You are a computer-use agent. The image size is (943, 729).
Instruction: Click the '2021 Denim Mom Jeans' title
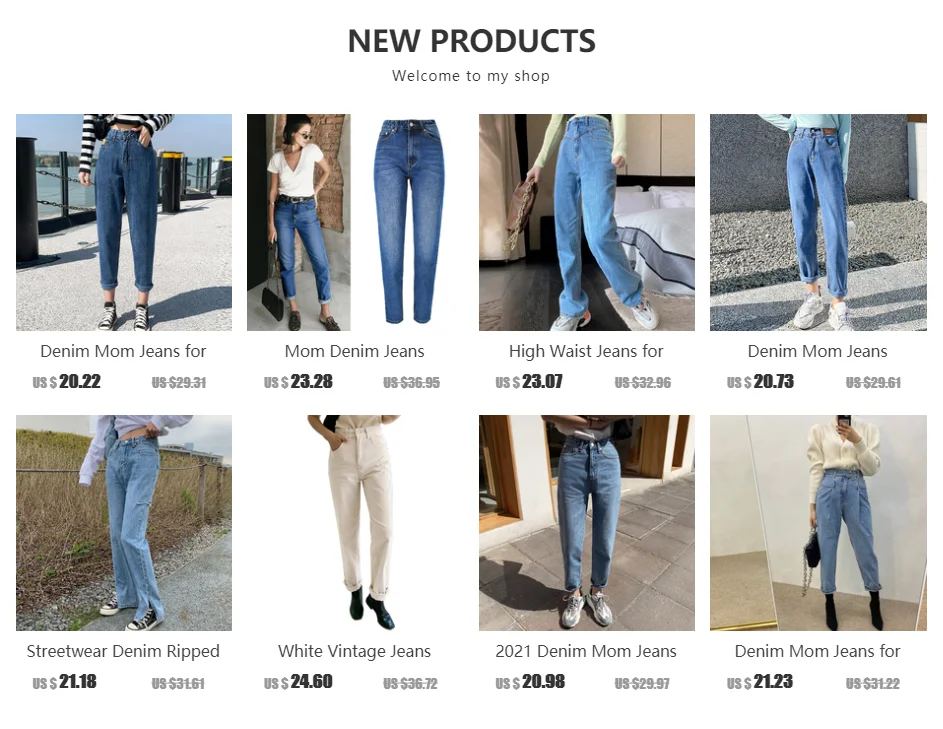point(586,651)
